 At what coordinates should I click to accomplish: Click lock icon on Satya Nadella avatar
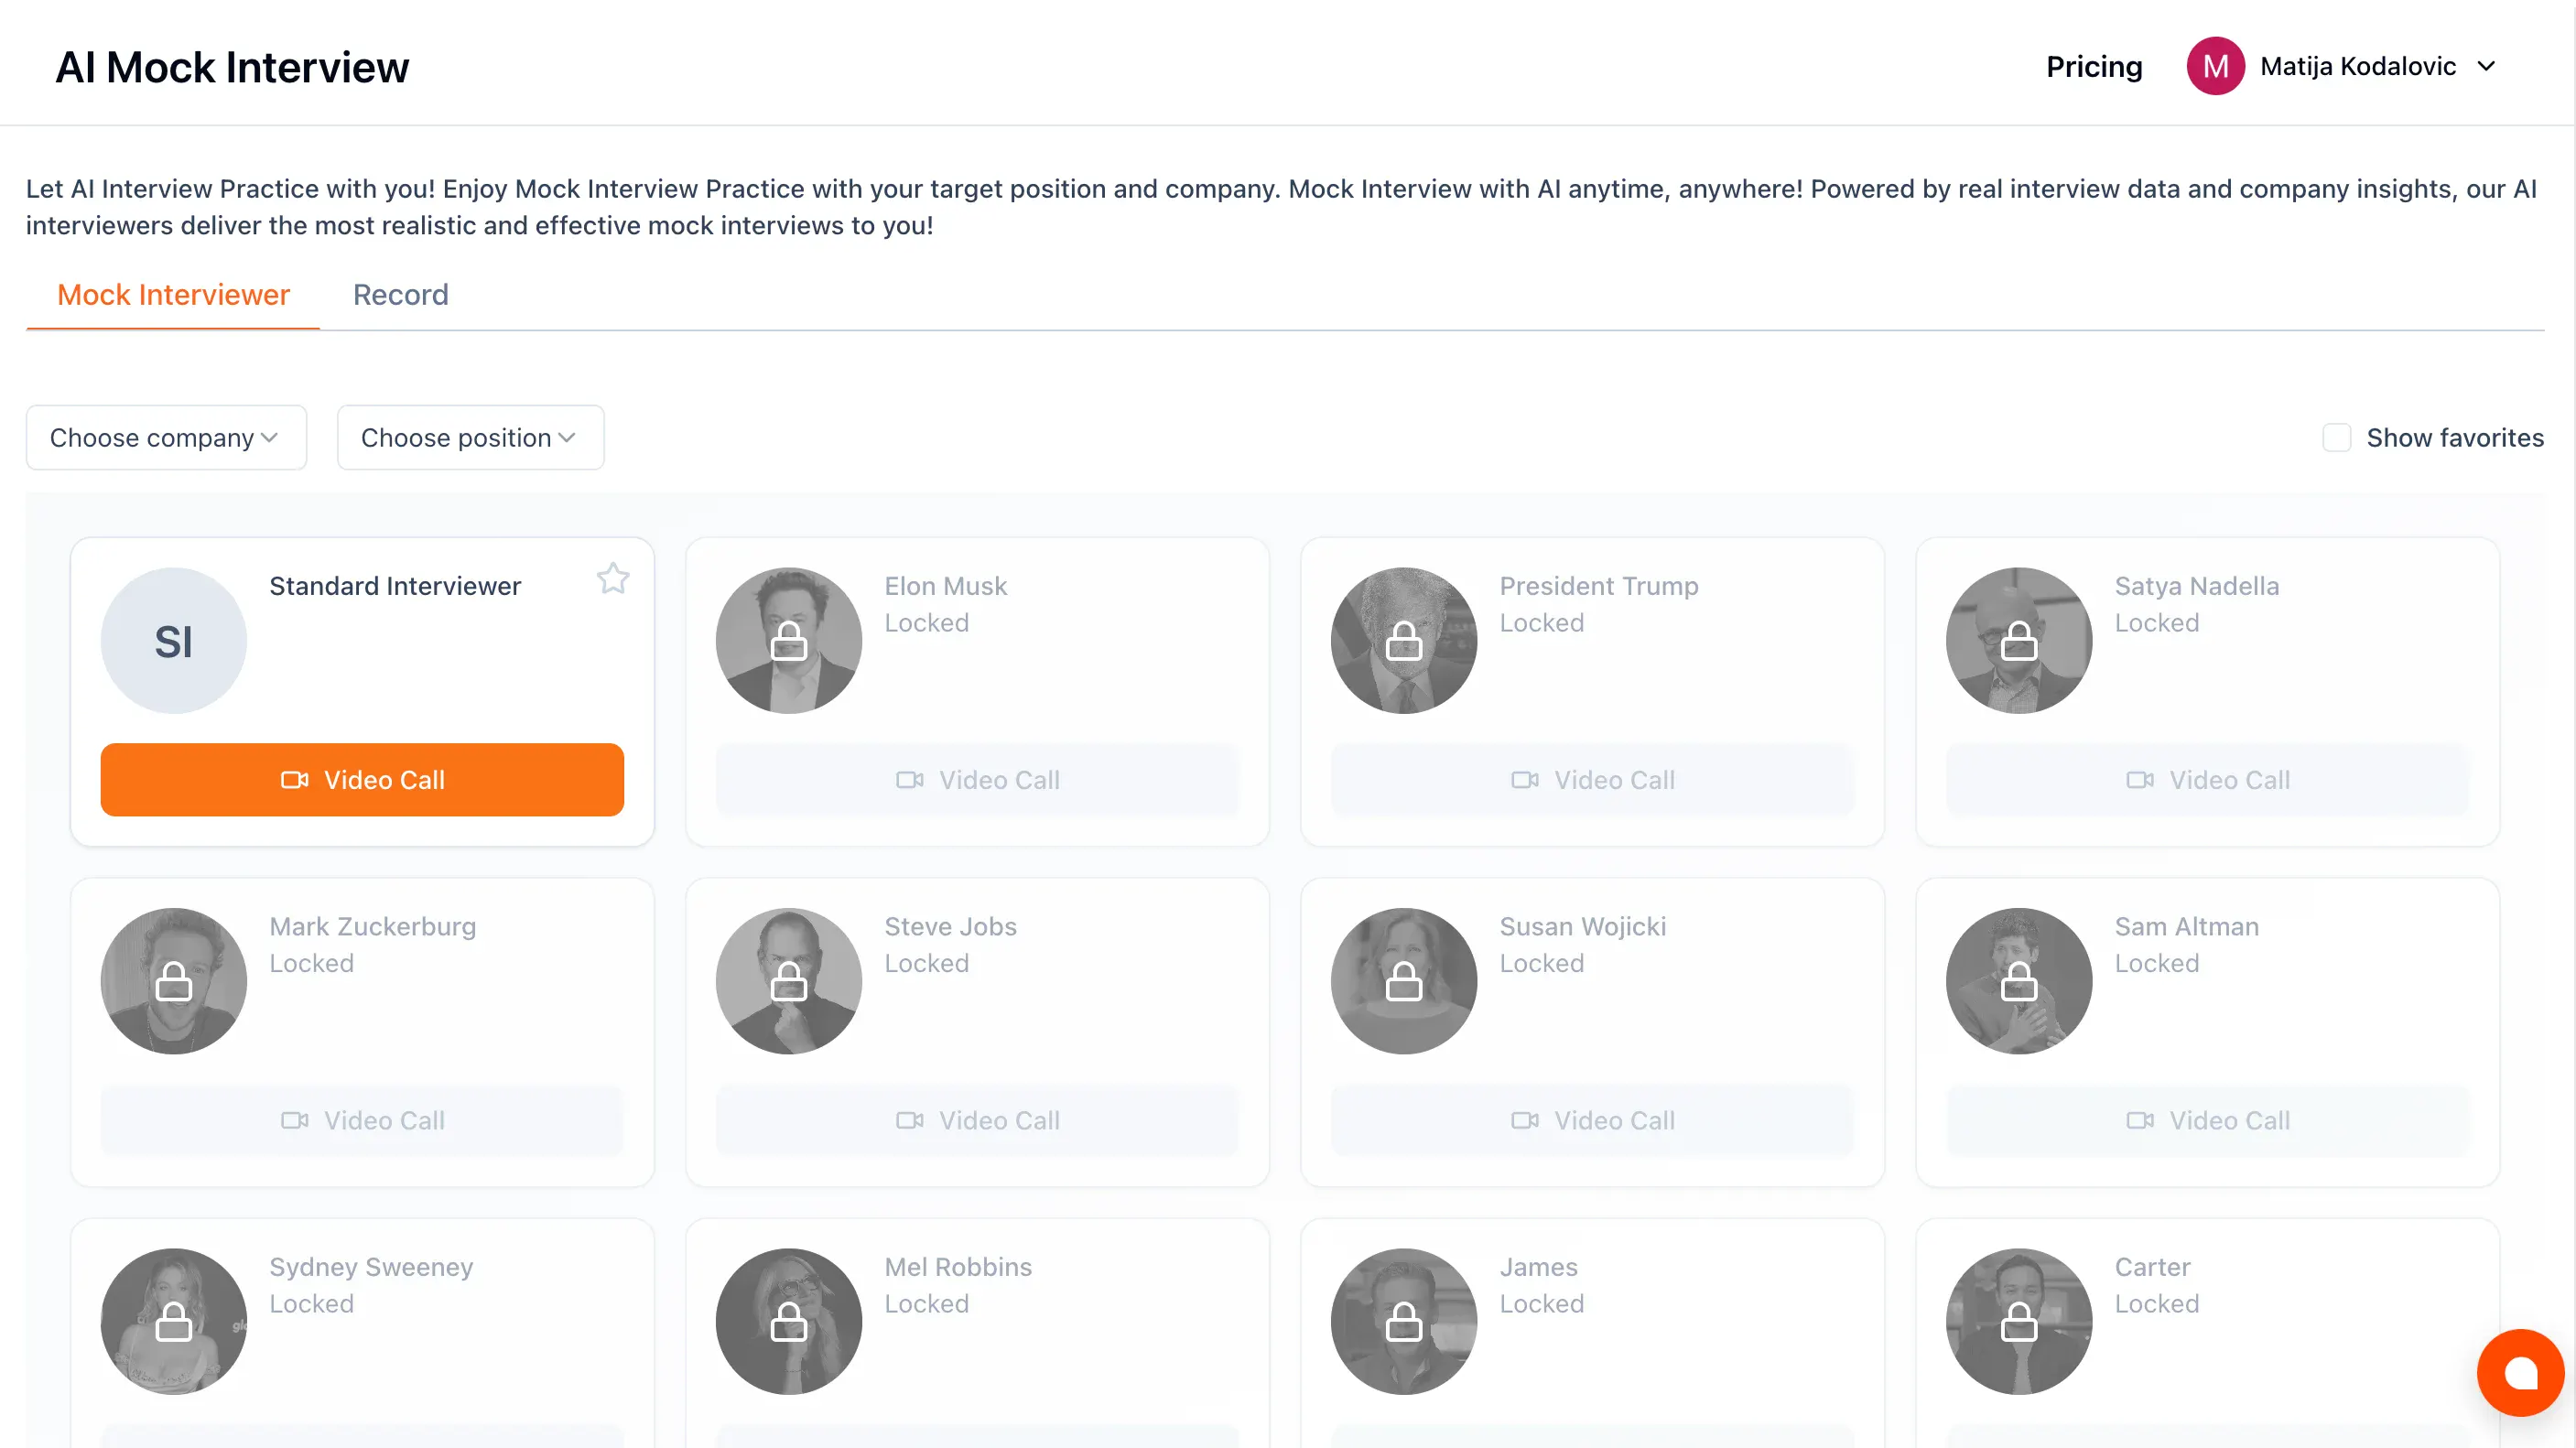(x=2019, y=641)
